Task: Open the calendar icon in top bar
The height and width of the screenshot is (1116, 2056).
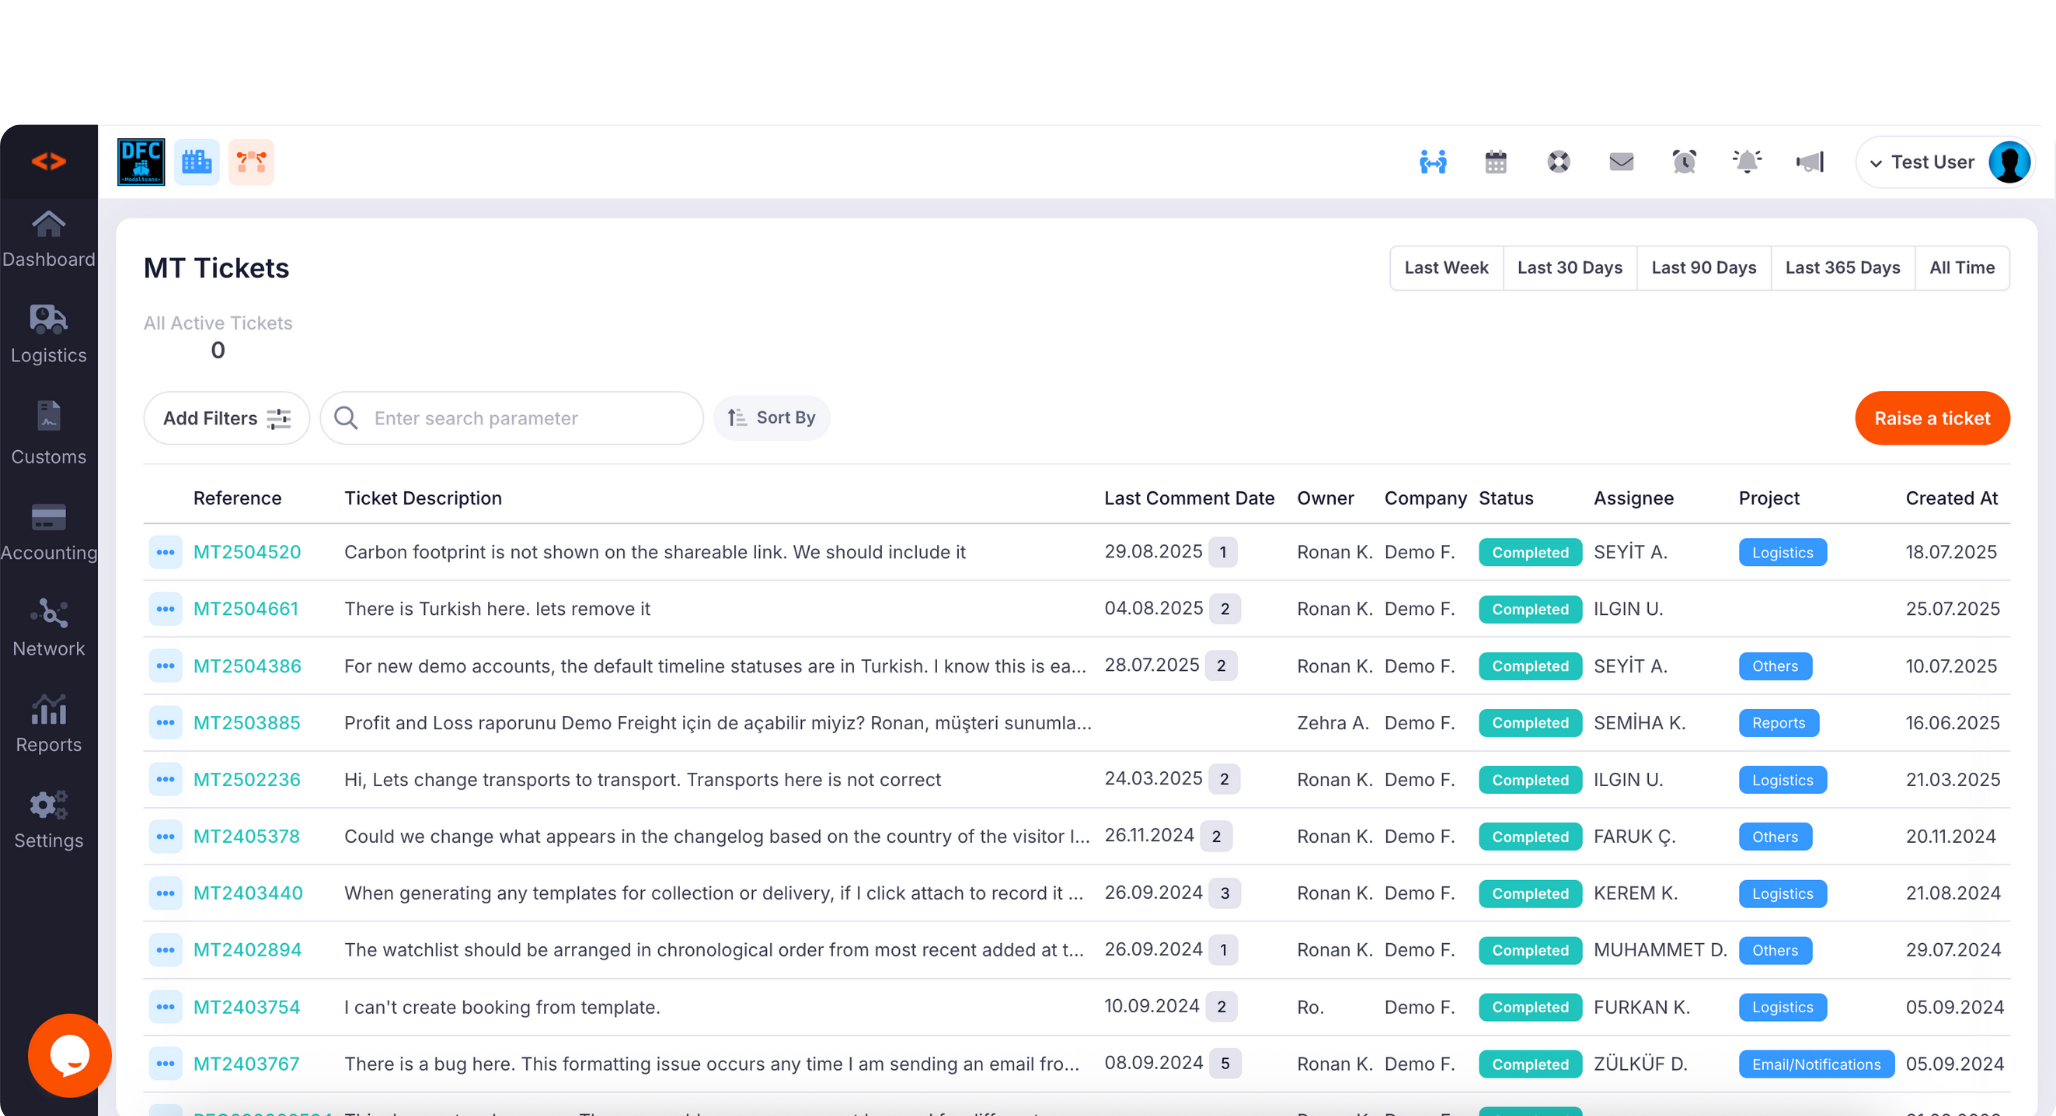Action: point(1496,162)
